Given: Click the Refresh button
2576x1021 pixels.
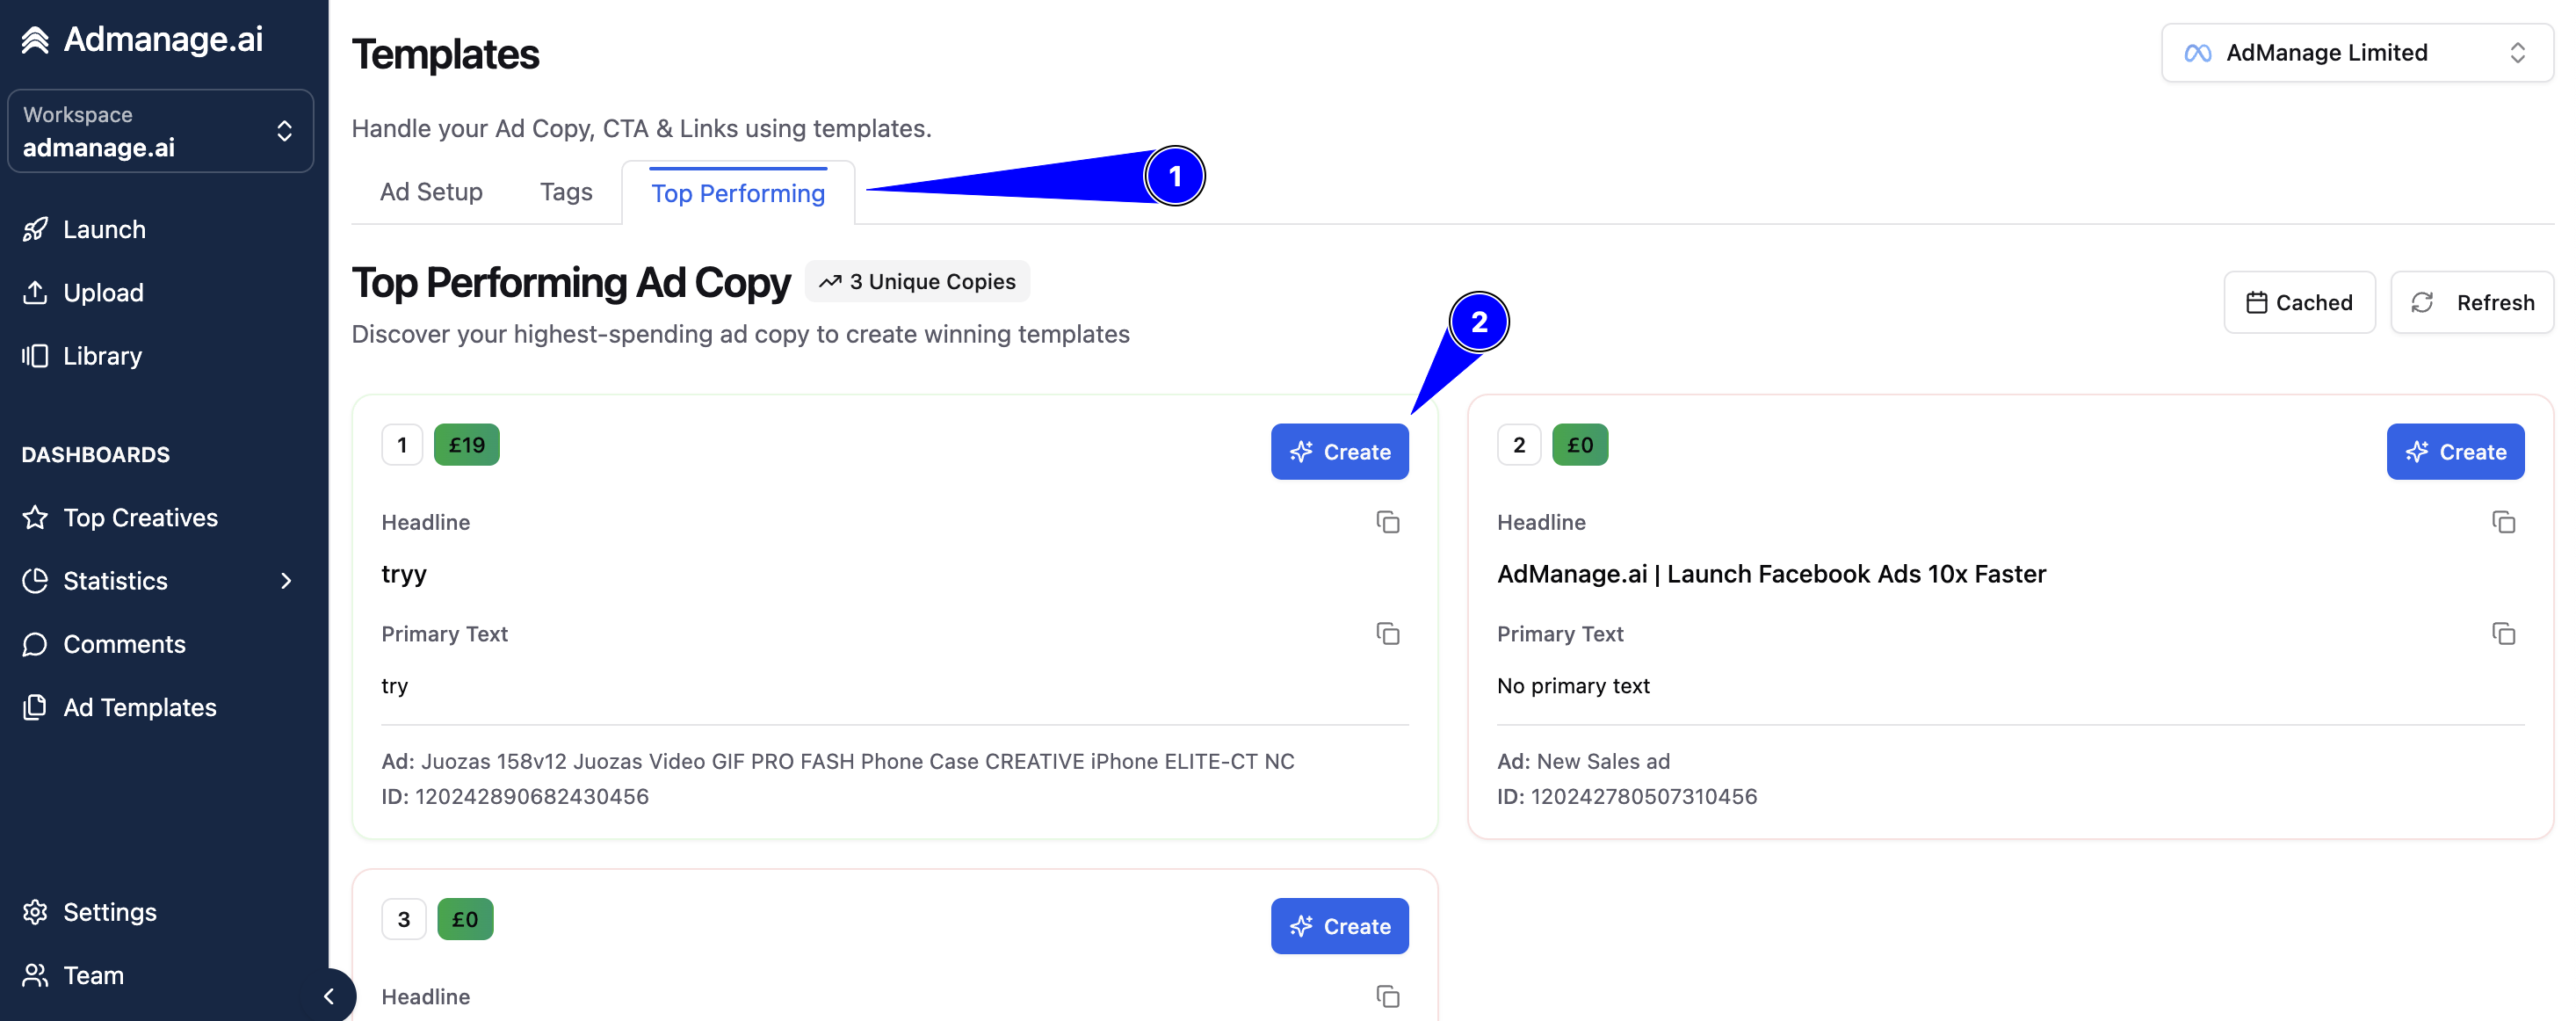Looking at the screenshot, I should click(2471, 302).
